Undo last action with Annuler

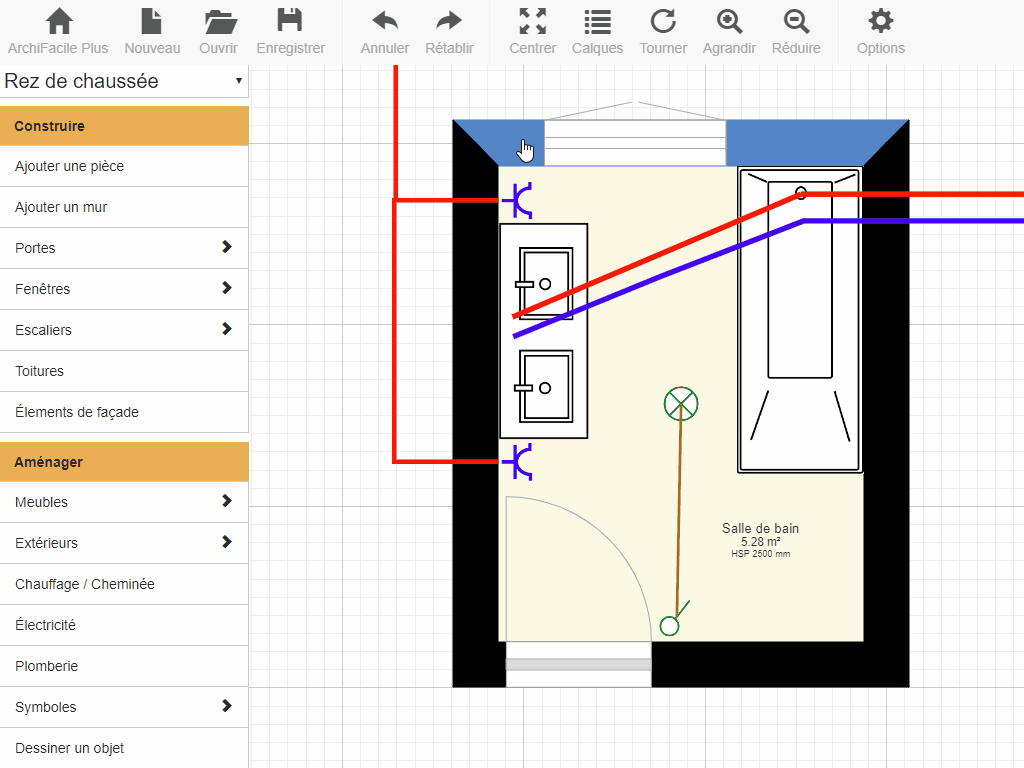coord(385,31)
